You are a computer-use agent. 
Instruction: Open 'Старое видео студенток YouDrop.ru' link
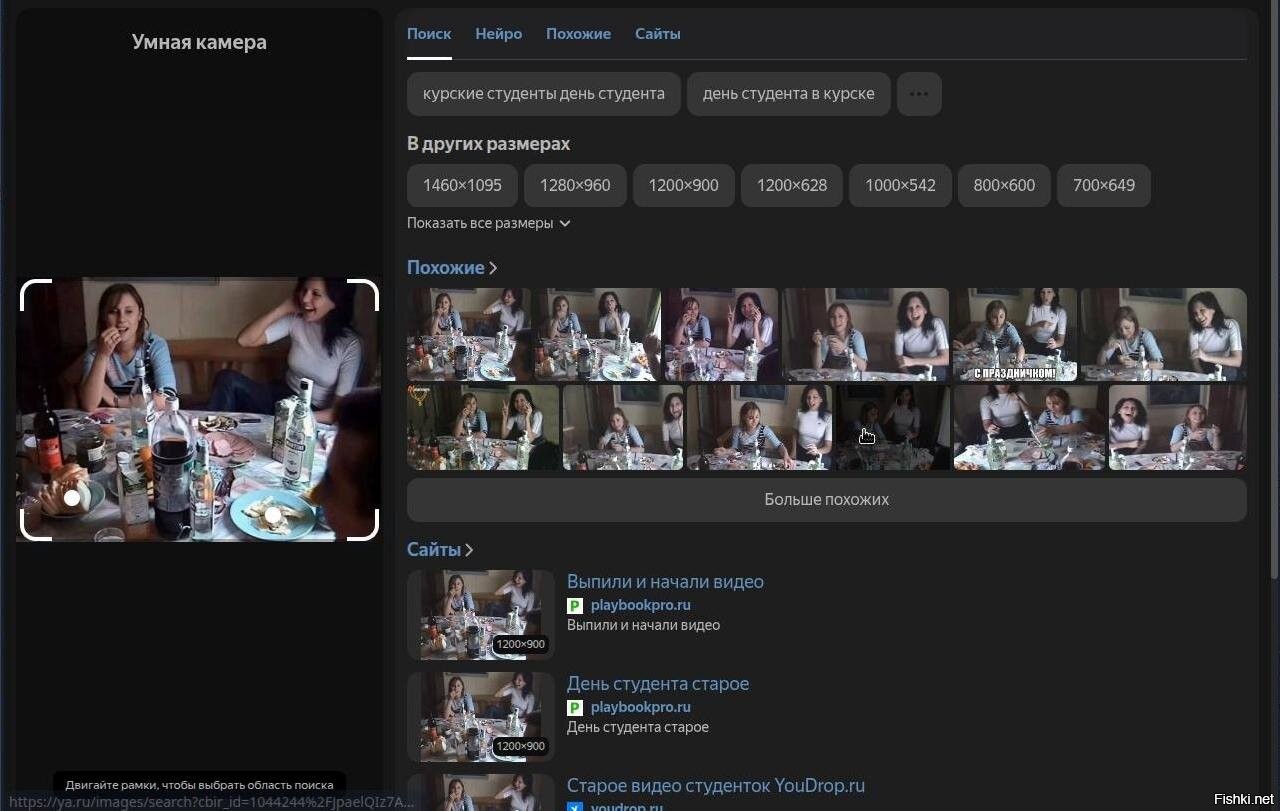(716, 786)
